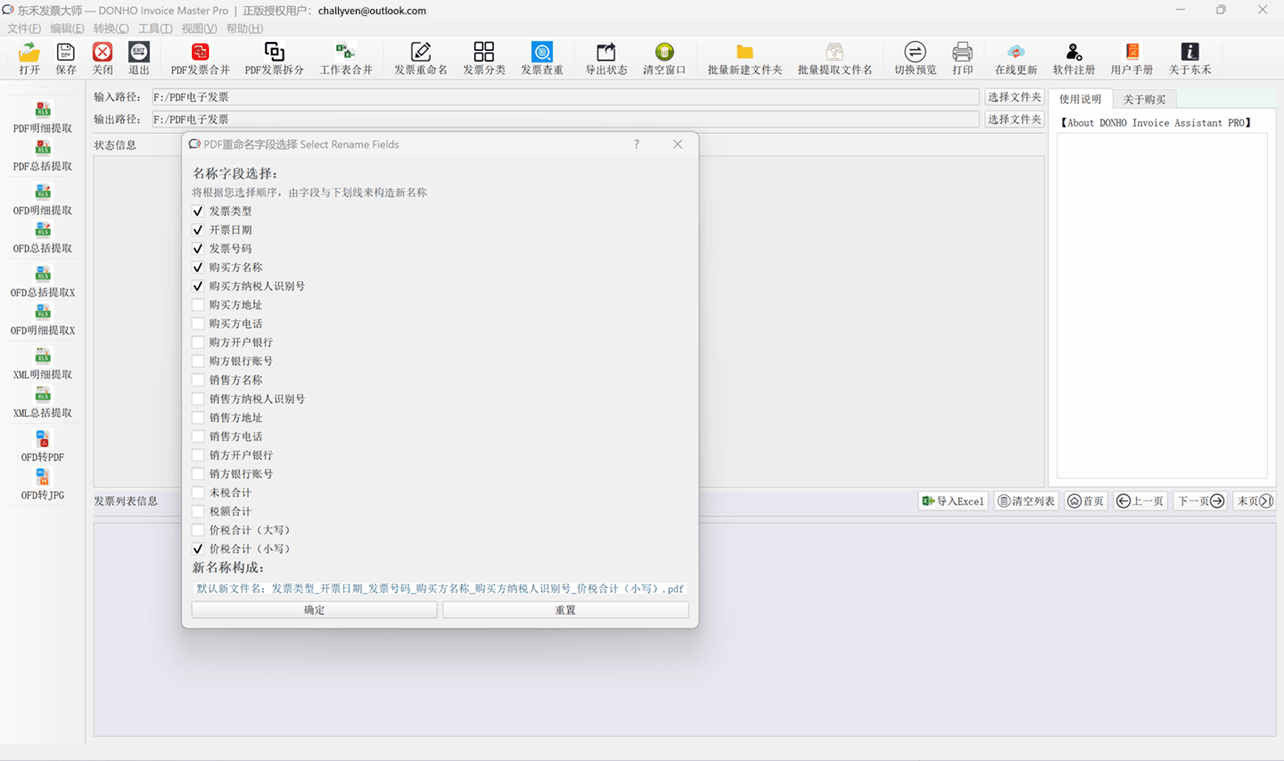Click the 批量新建文件夹 folder icon
This screenshot has width=1284, height=761.
click(x=745, y=59)
